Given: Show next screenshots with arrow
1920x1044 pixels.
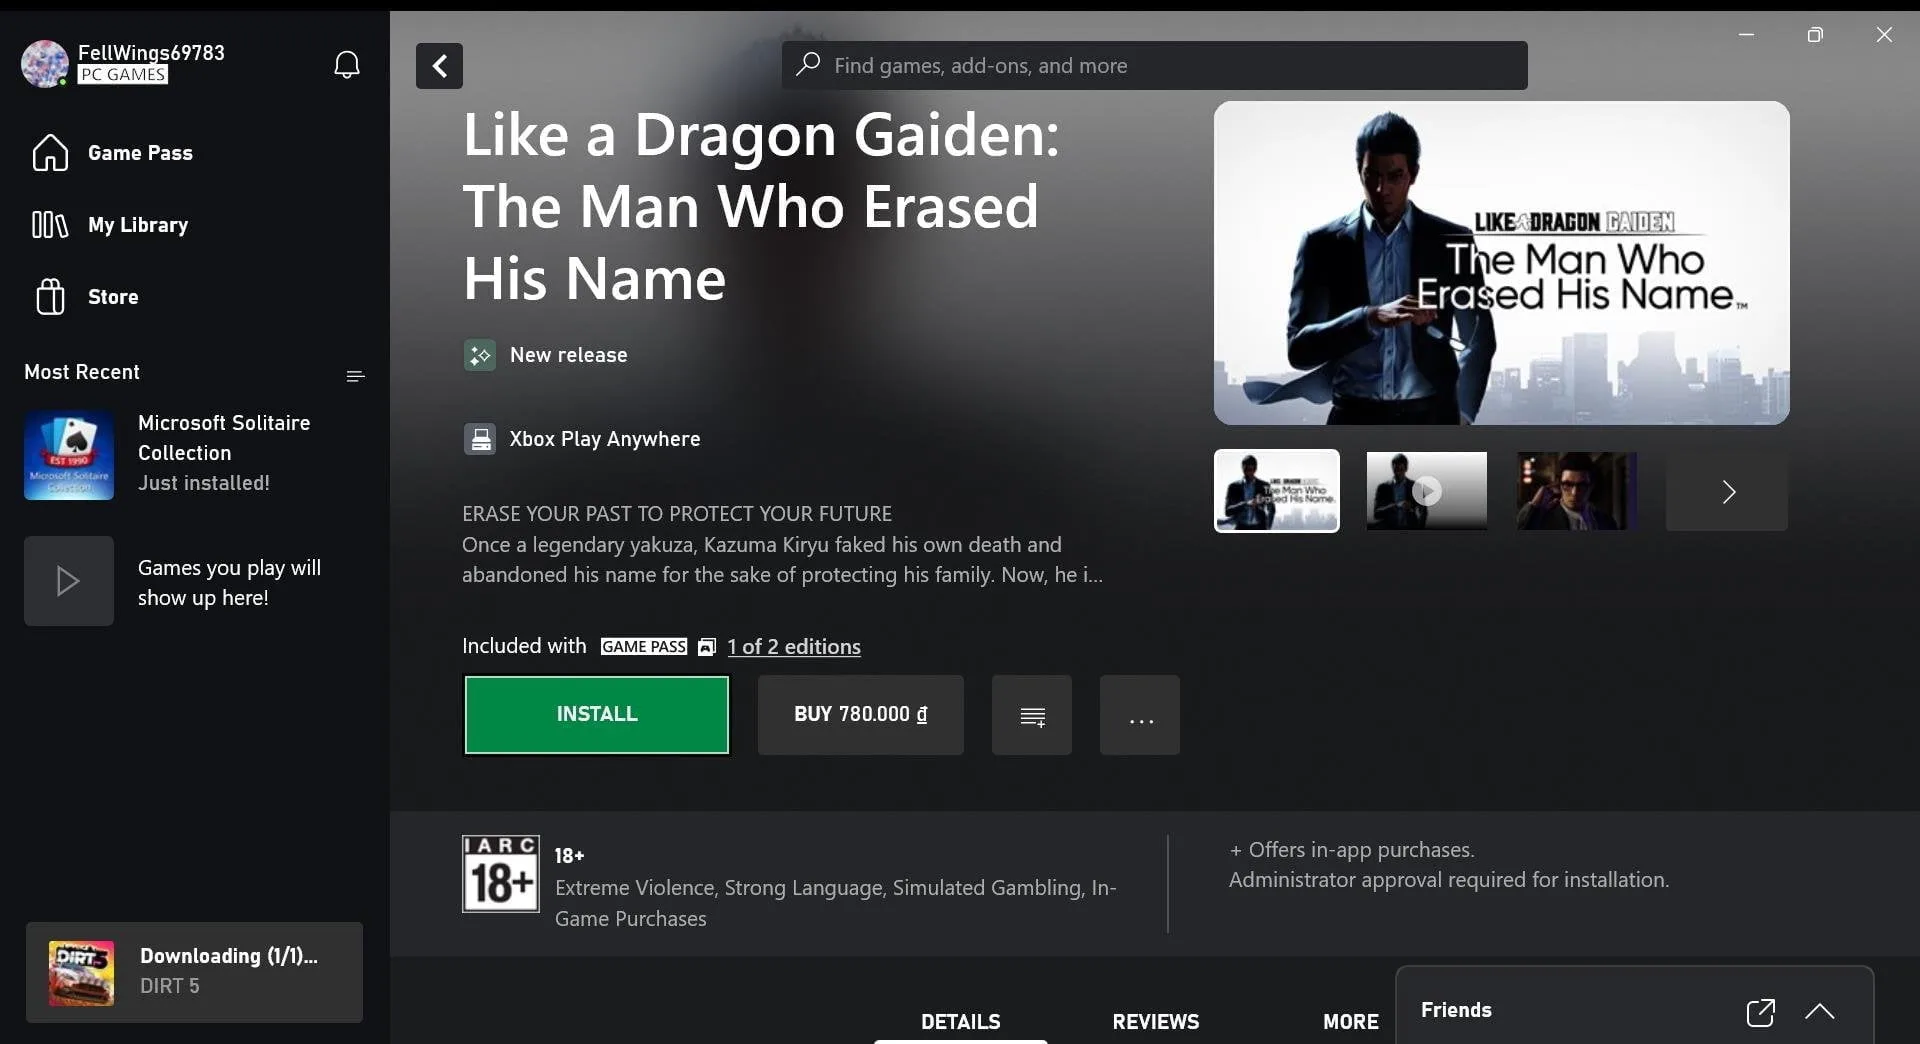Looking at the screenshot, I should (1727, 491).
